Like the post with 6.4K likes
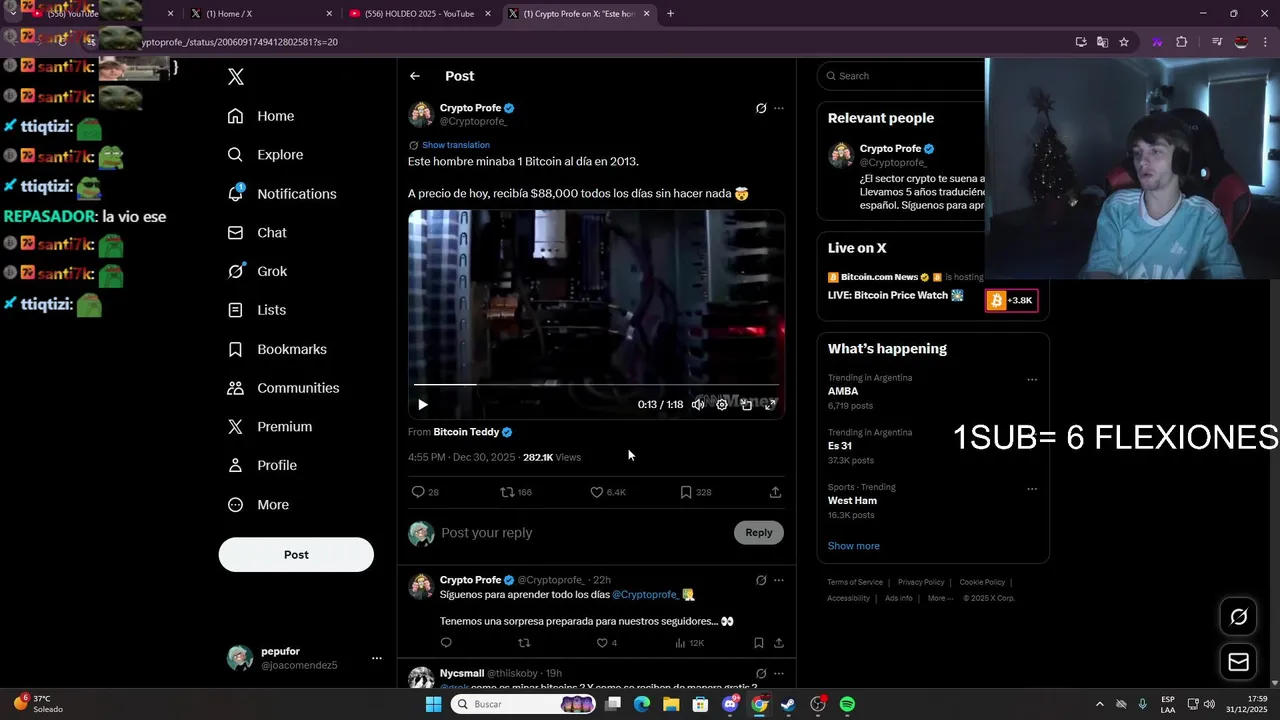The height and width of the screenshot is (720, 1280). pyautogui.click(x=608, y=492)
